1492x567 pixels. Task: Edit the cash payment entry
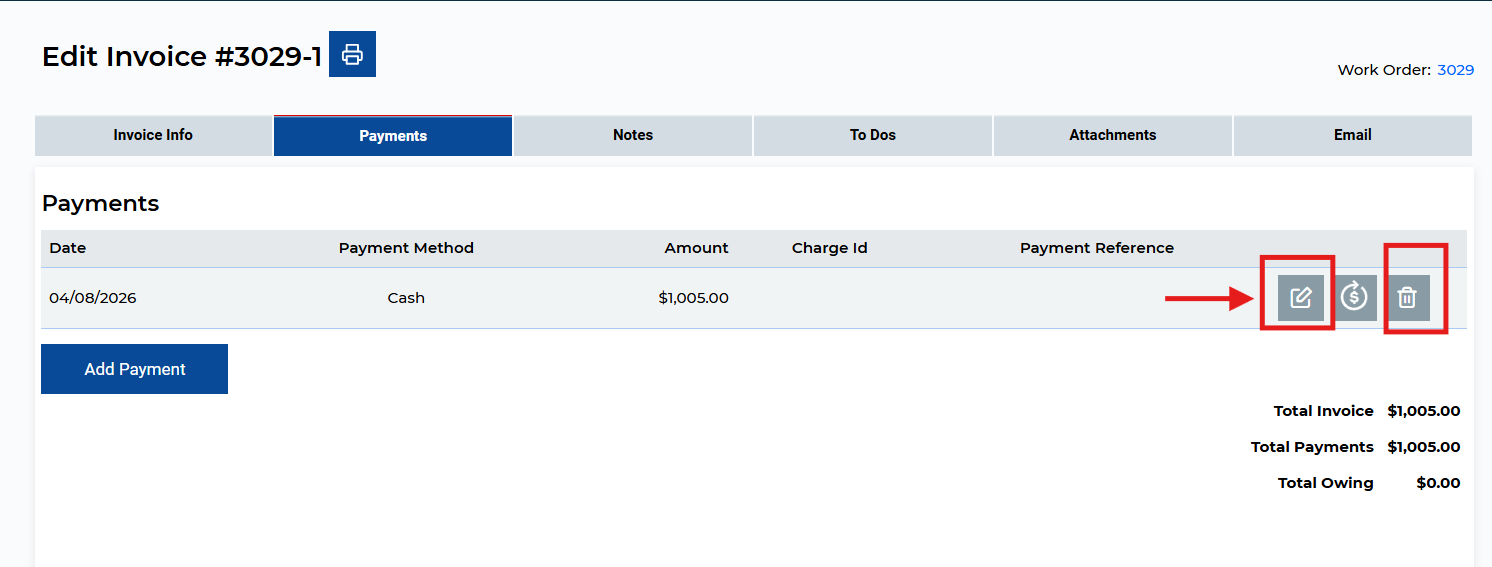tap(1300, 298)
